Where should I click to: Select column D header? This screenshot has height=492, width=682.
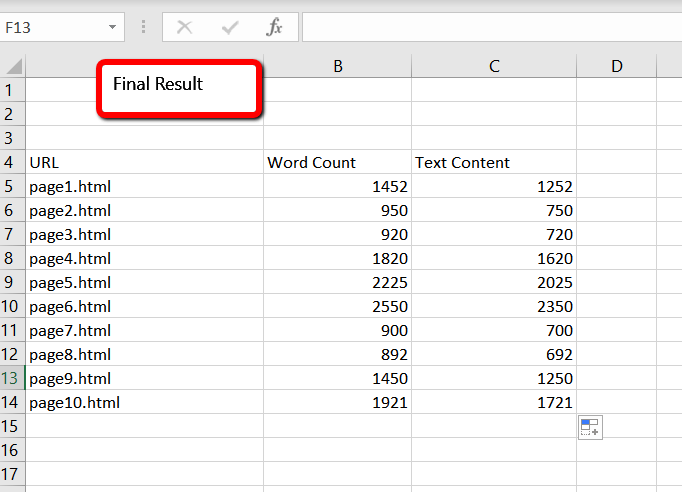[616, 66]
